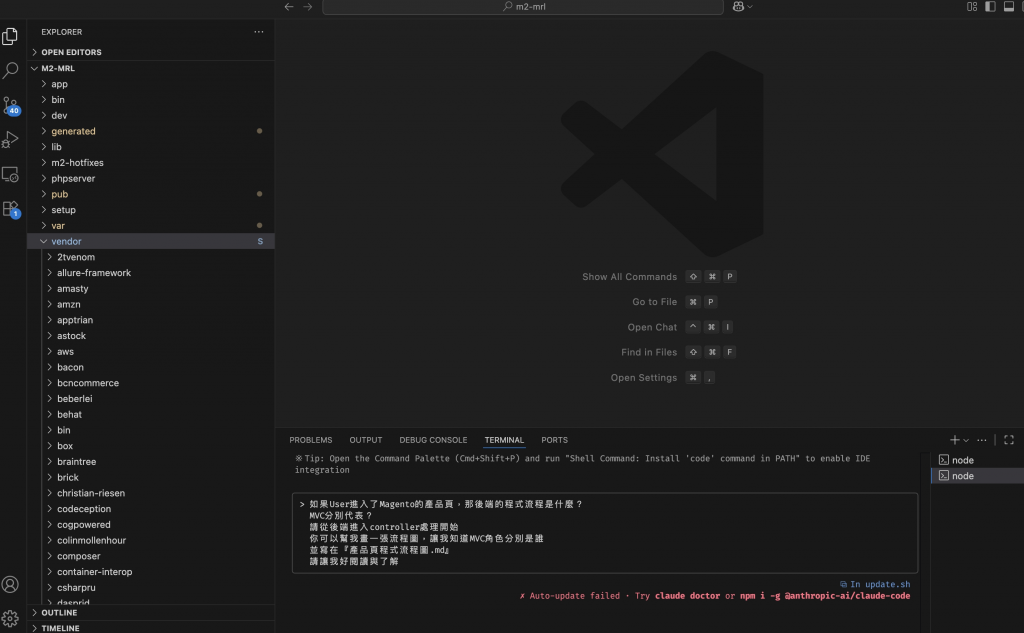Expand the var folder

pyautogui.click(x=151, y=225)
